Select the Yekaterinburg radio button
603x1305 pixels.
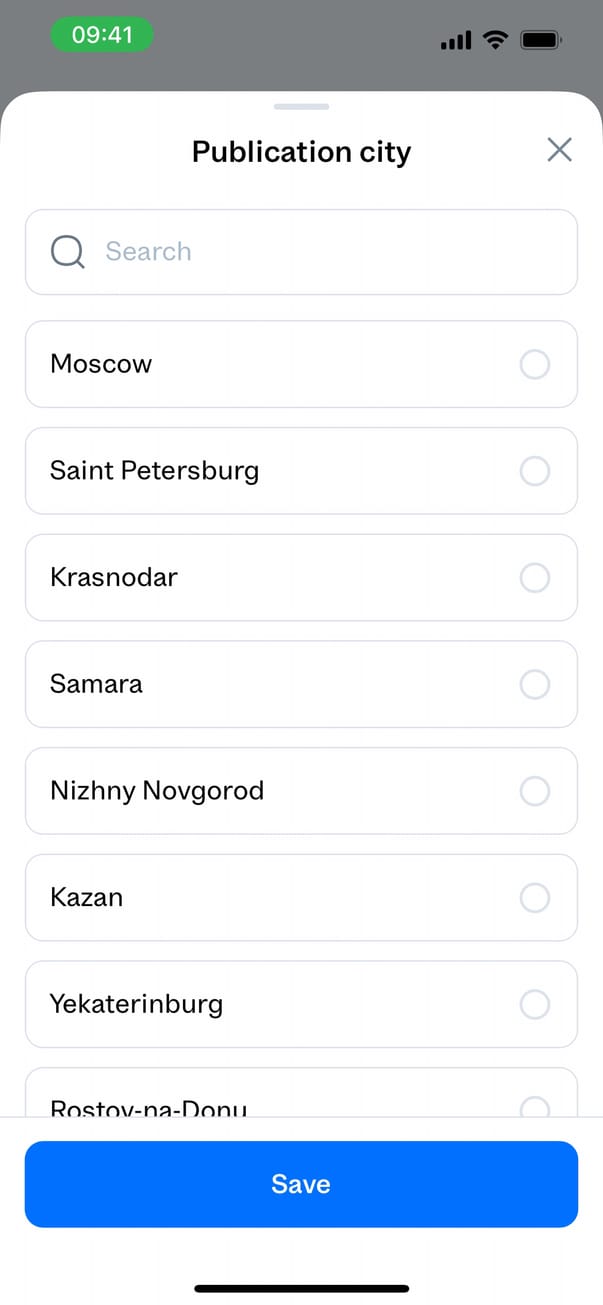[535, 1004]
